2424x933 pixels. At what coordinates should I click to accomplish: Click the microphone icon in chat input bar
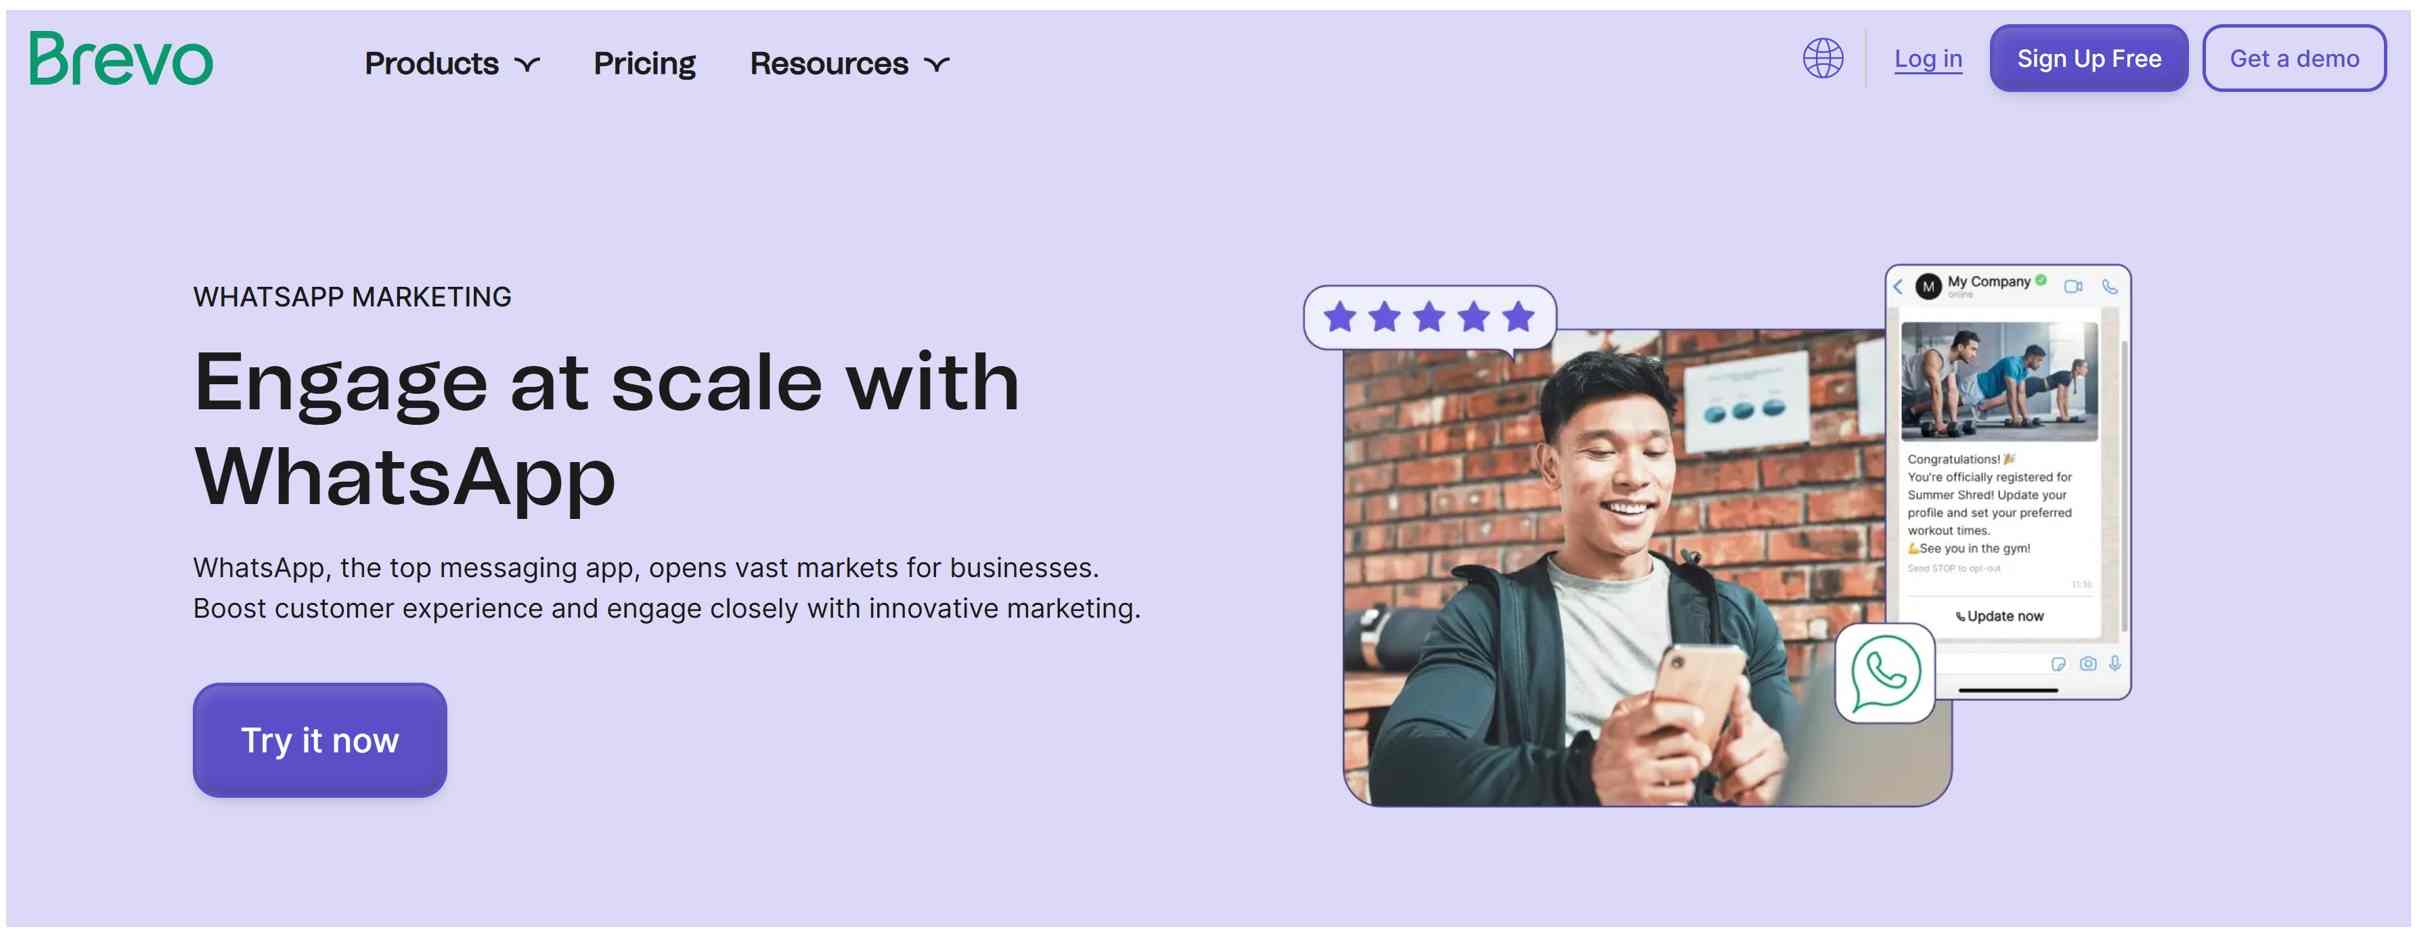pyautogui.click(x=2115, y=663)
